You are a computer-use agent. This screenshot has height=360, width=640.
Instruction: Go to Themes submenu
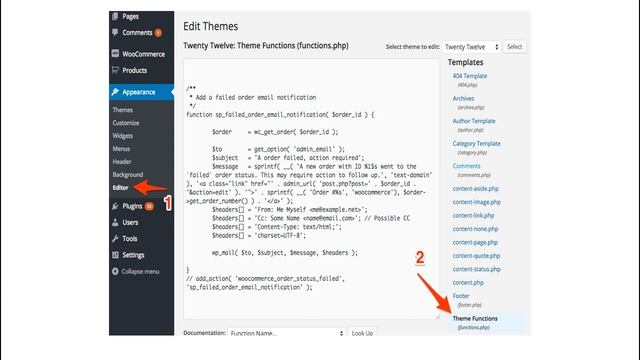(122, 110)
